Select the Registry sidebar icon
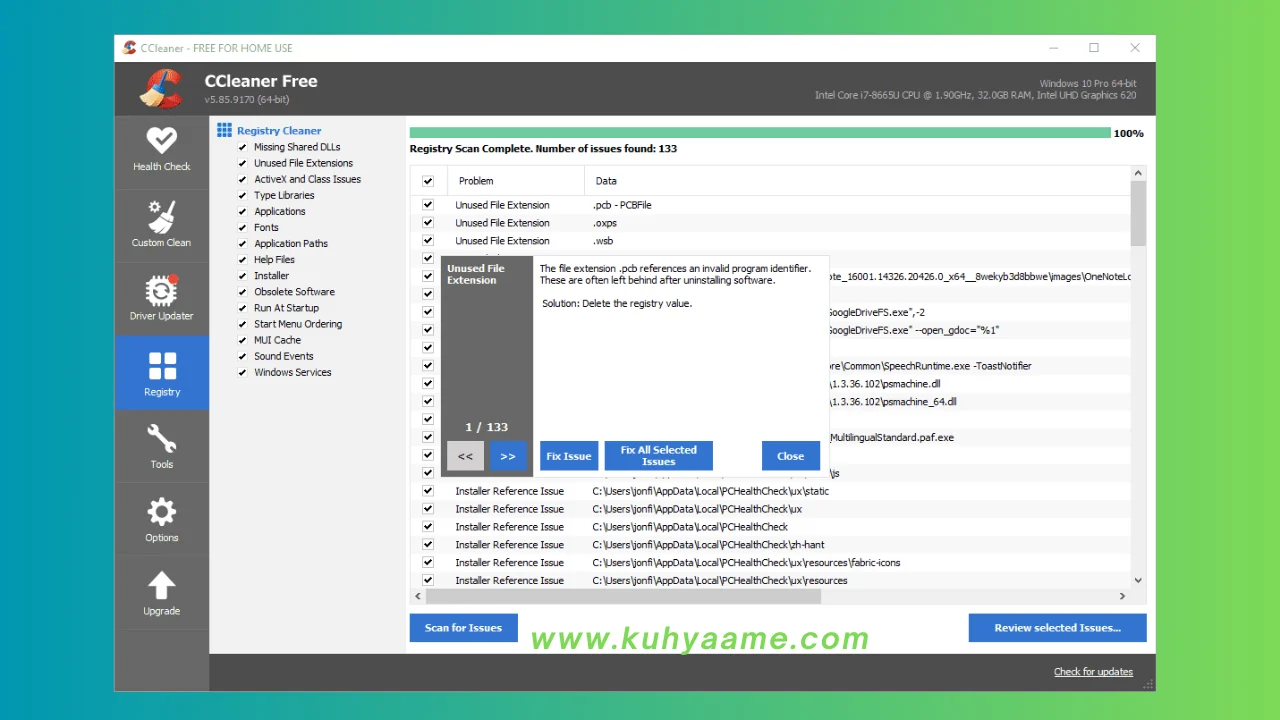 161,366
